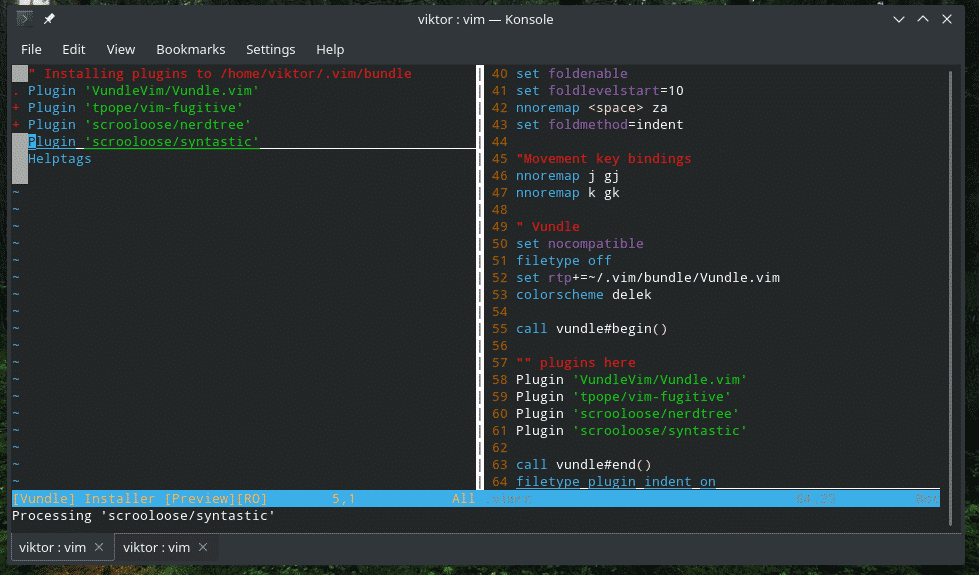
Task: Close the first viktor : vim tab
Action: point(98,547)
